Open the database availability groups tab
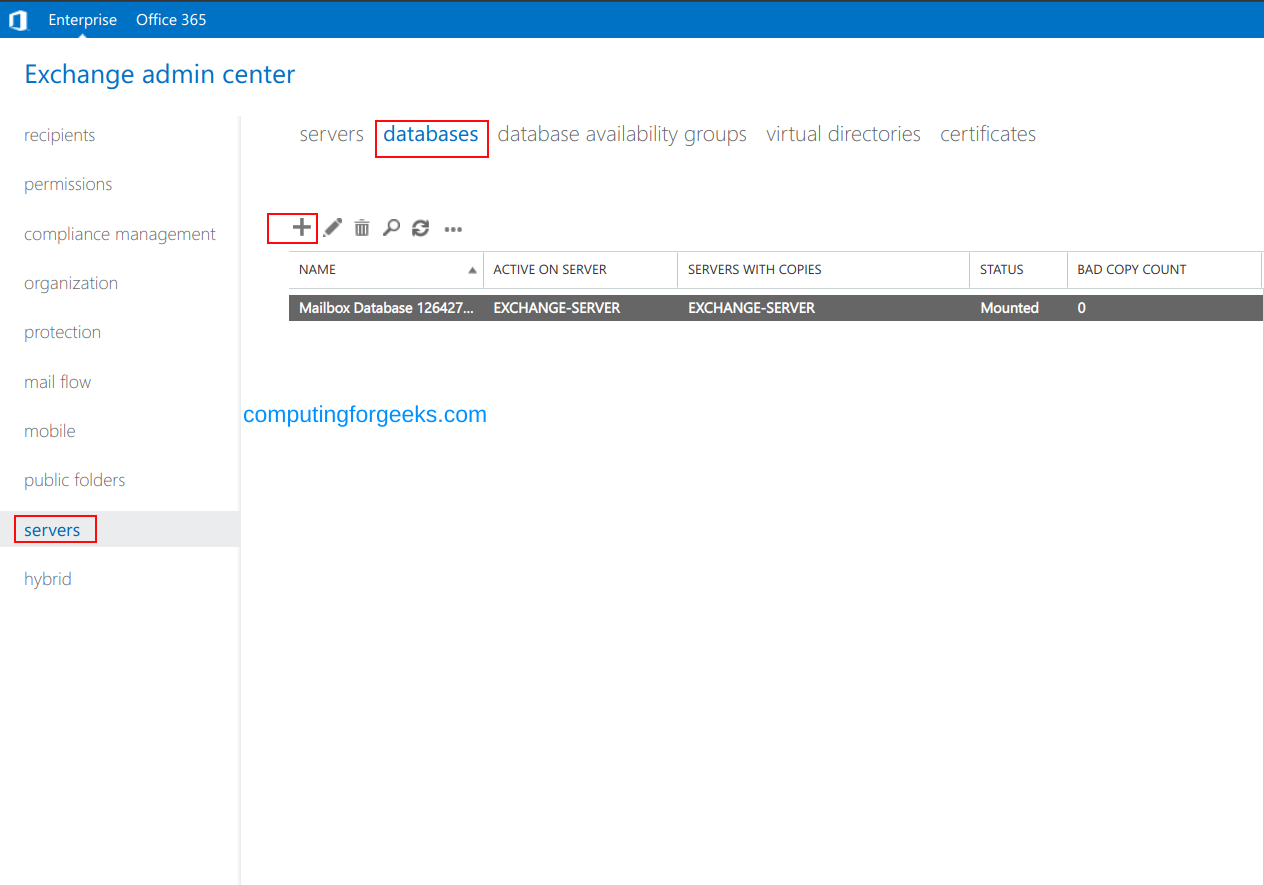Viewport: 1264px width, 885px height. click(622, 133)
